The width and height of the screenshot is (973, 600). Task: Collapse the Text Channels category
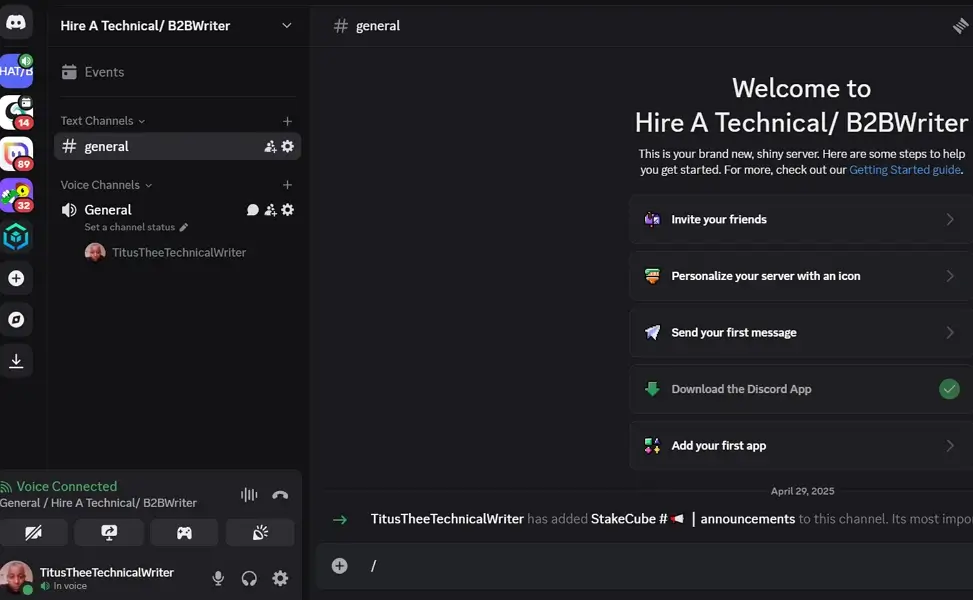(x=102, y=121)
